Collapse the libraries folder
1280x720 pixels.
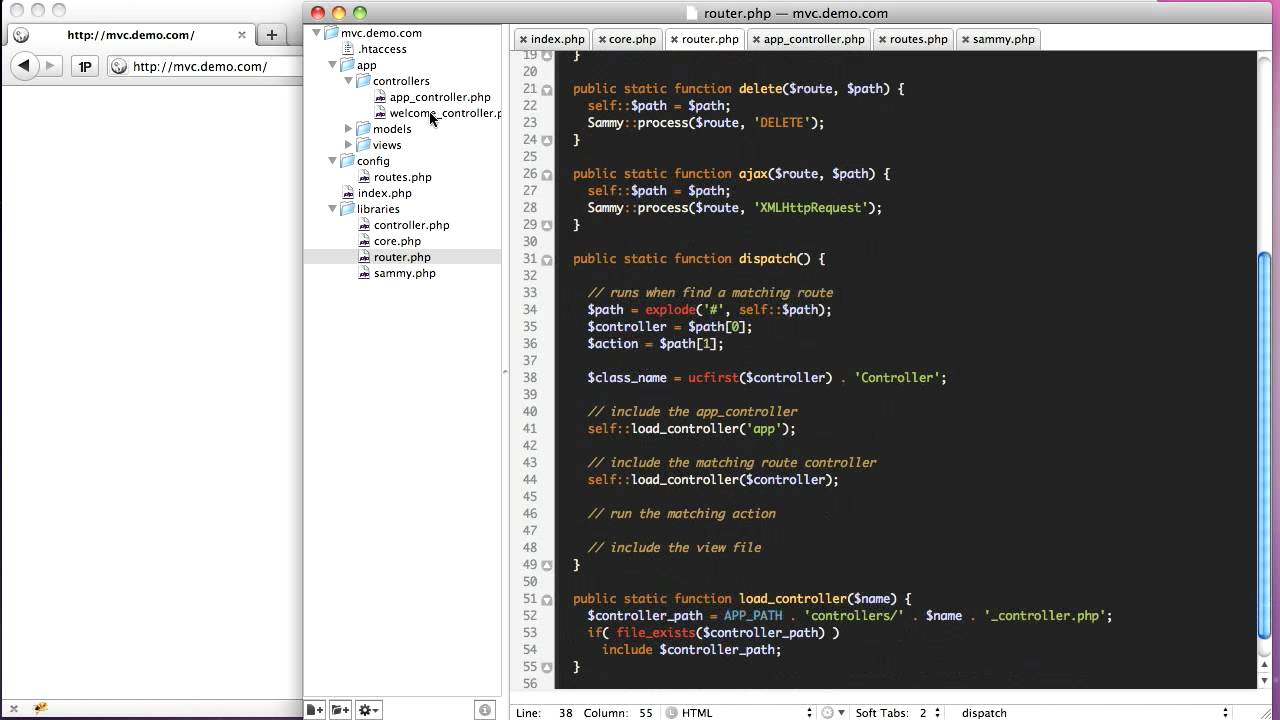[333, 209]
